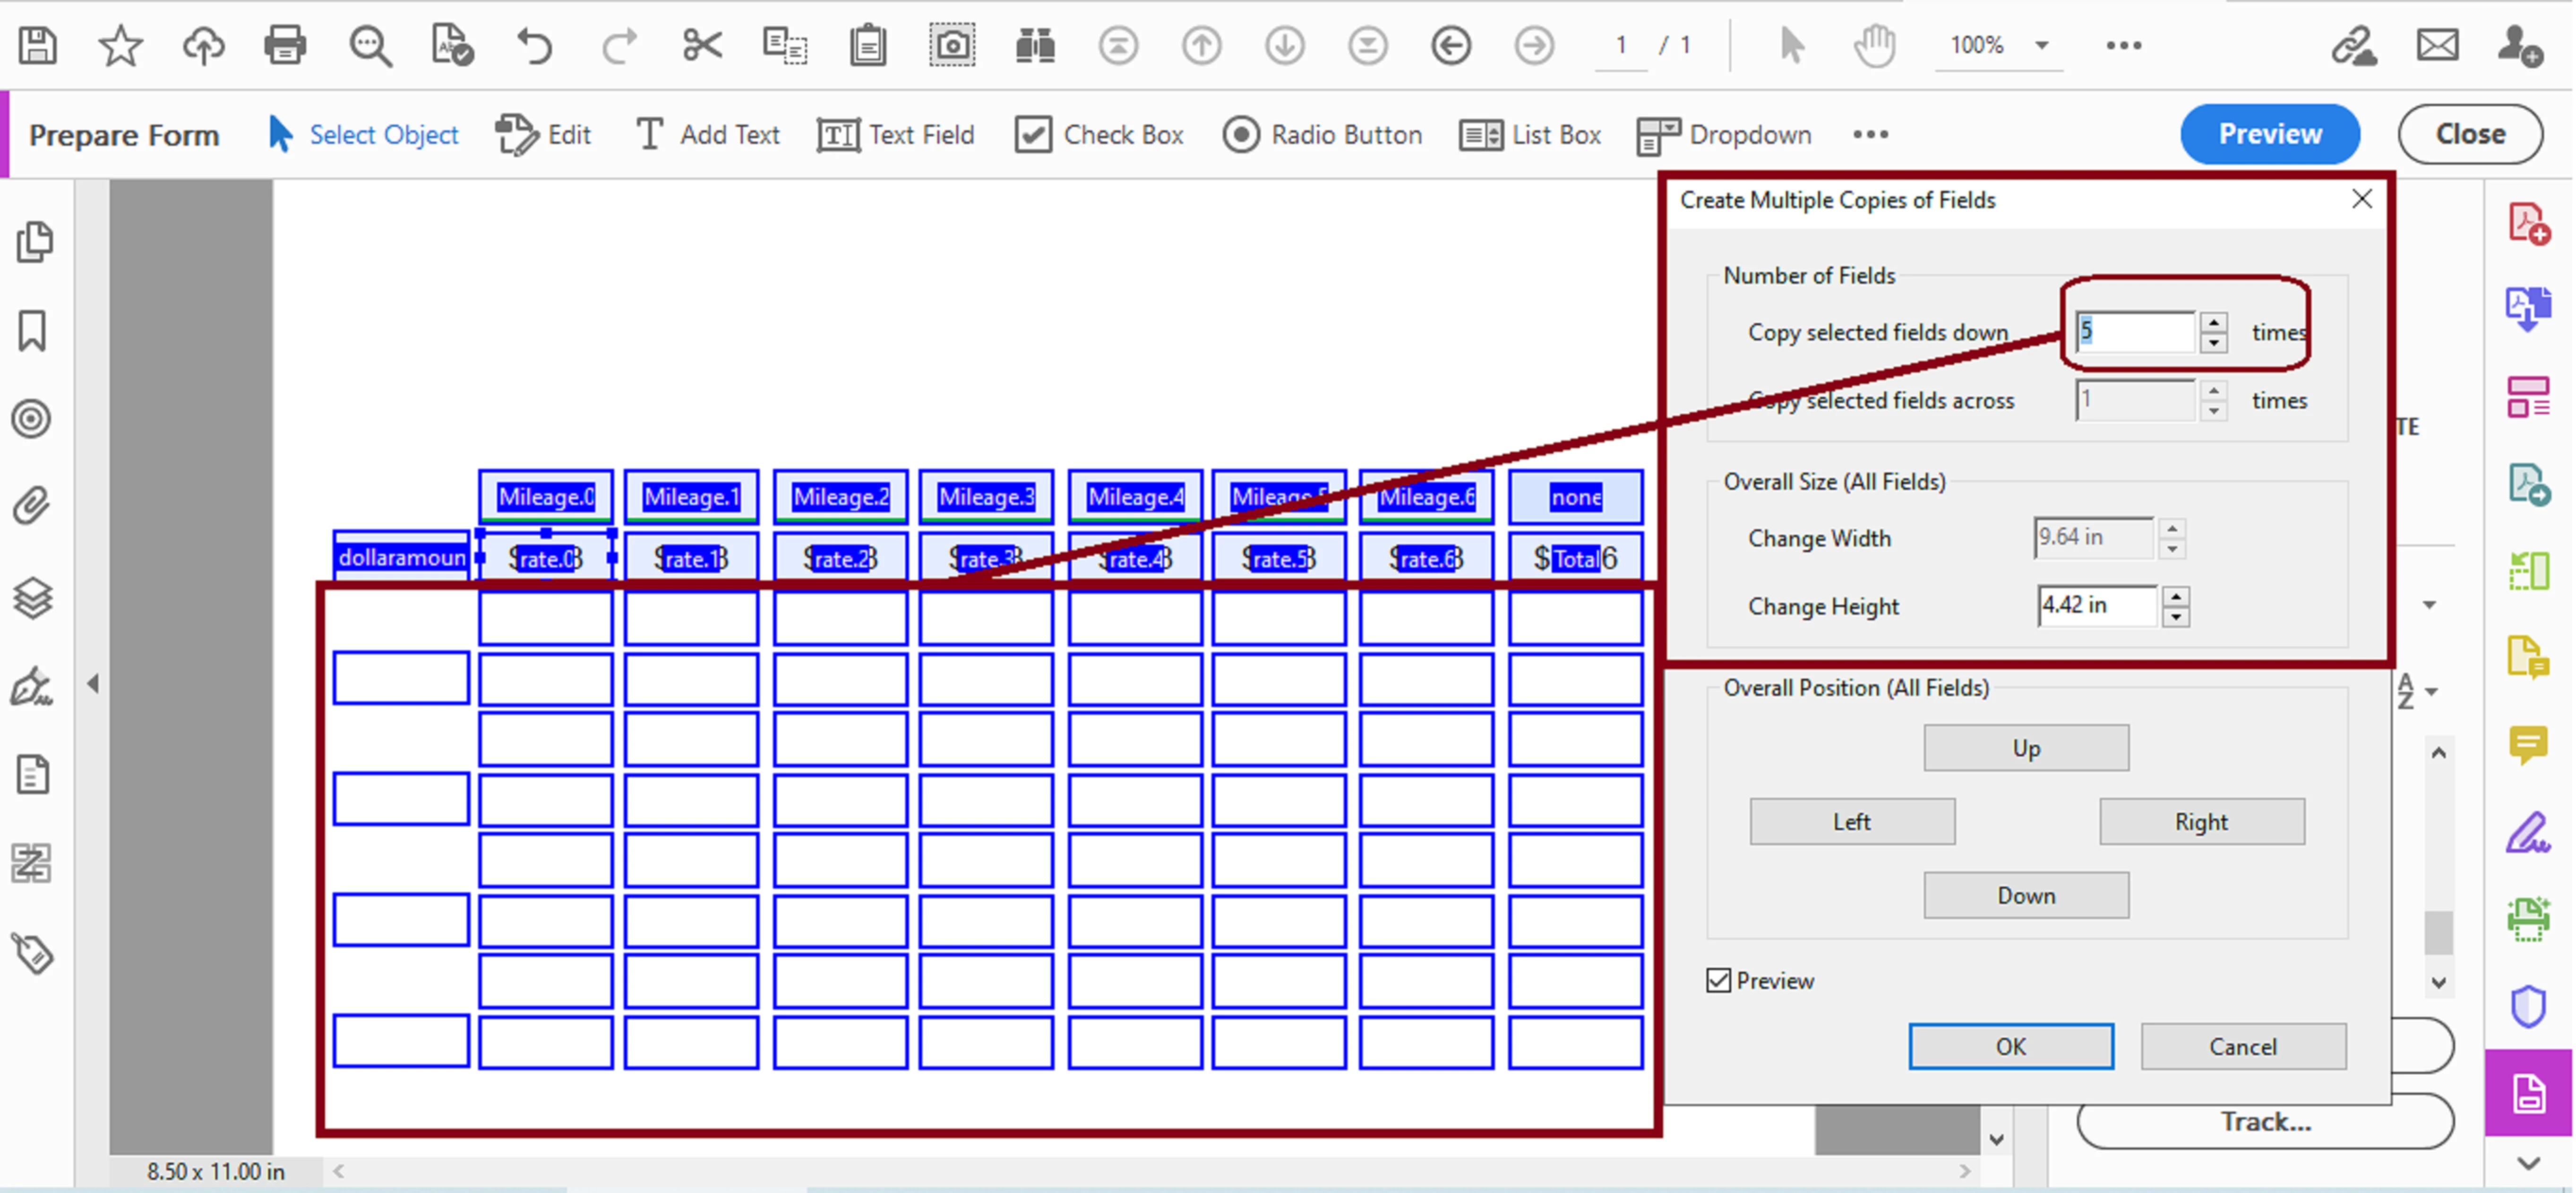Click the Cut scissors icon

click(702, 46)
